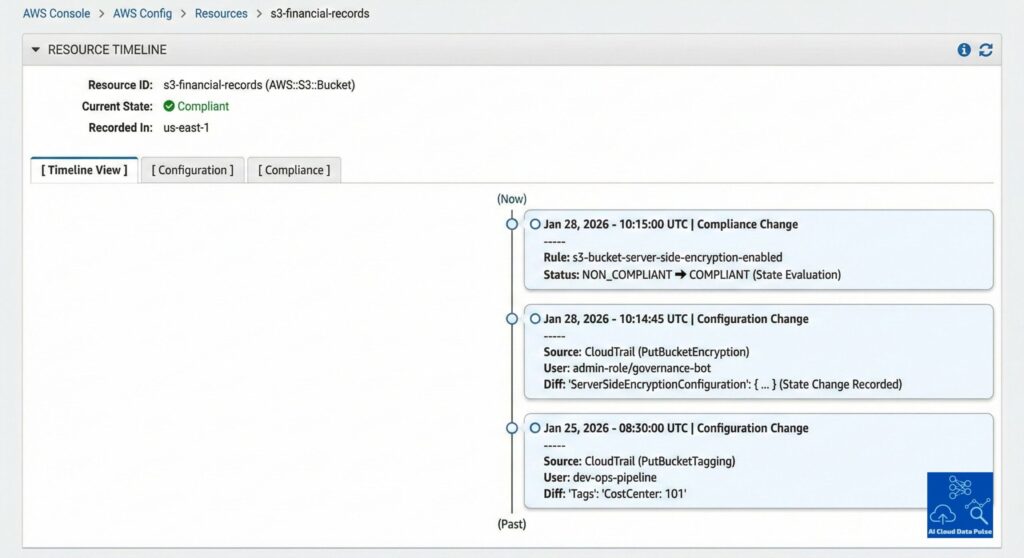Open AWS Config breadcrumb link
The width and height of the screenshot is (1024, 558).
point(142,13)
